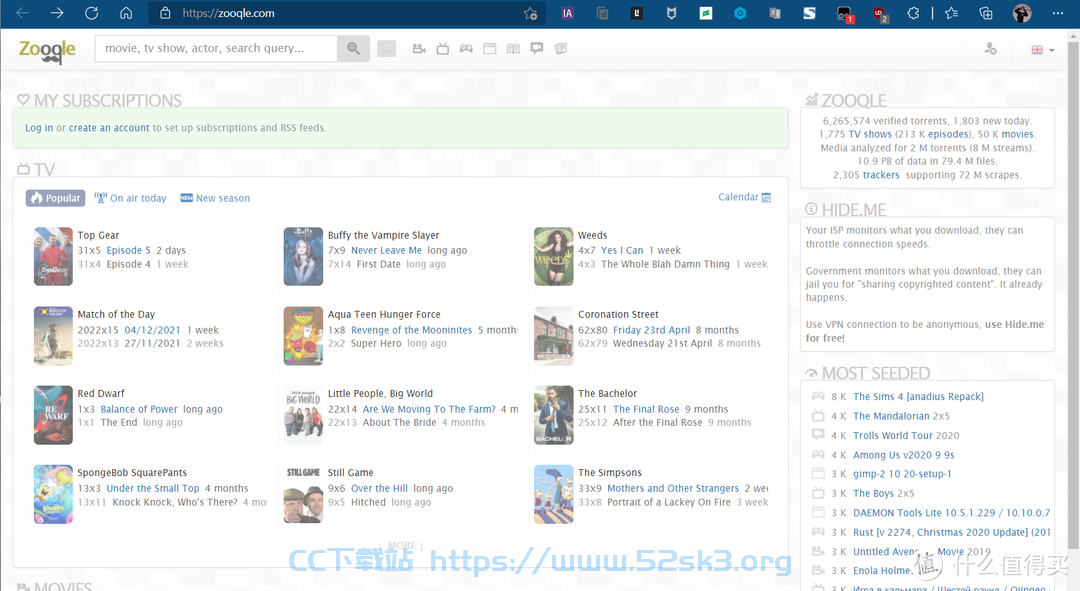Open Weeds poster thumbnail
Screen dimensions: 1080x591
(x=554, y=256)
